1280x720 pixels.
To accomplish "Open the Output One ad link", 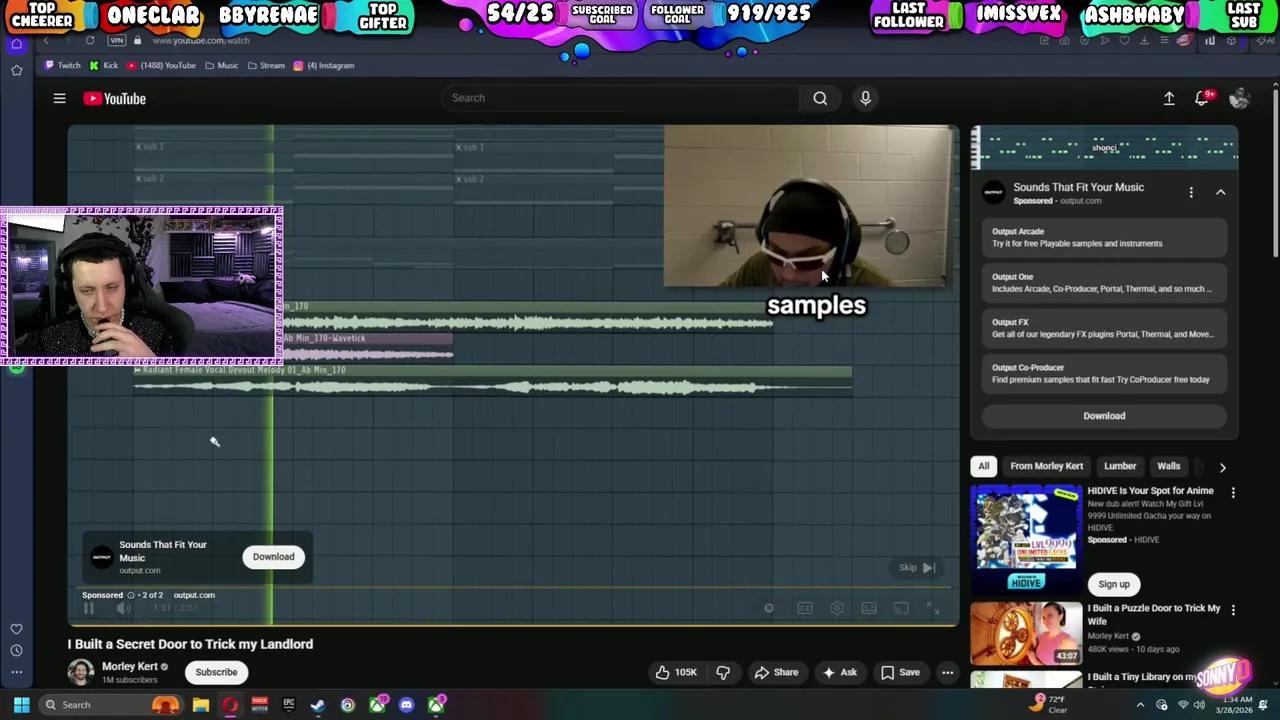I will [1104, 283].
